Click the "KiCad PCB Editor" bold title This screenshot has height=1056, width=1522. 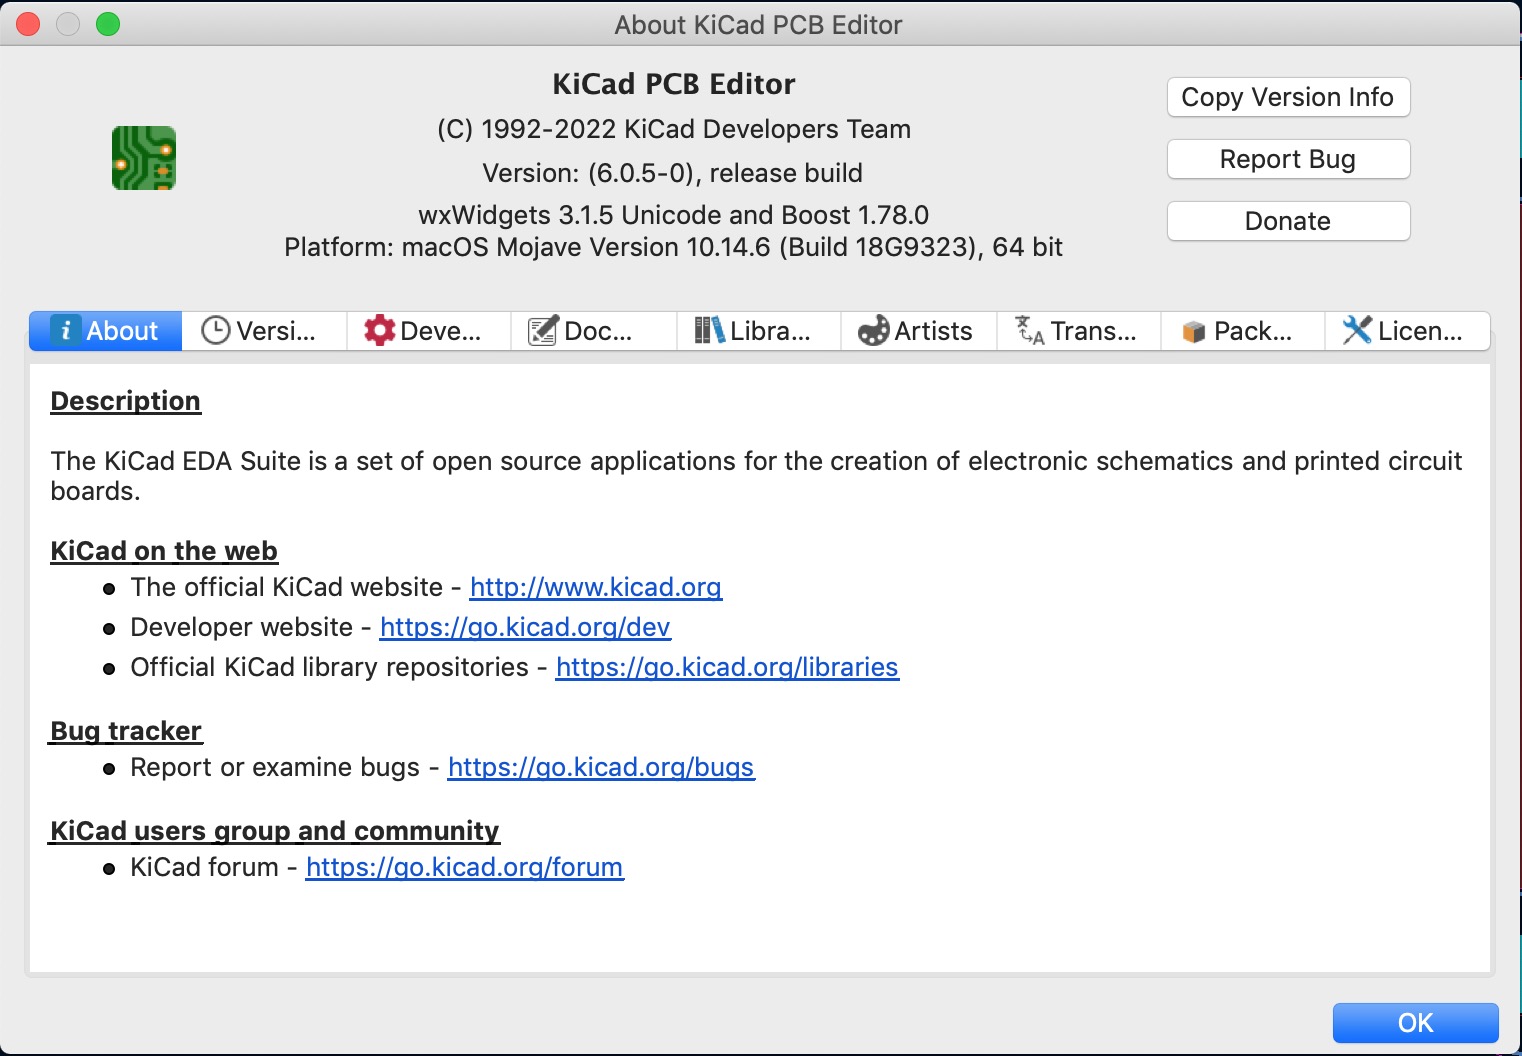click(x=674, y=84)
